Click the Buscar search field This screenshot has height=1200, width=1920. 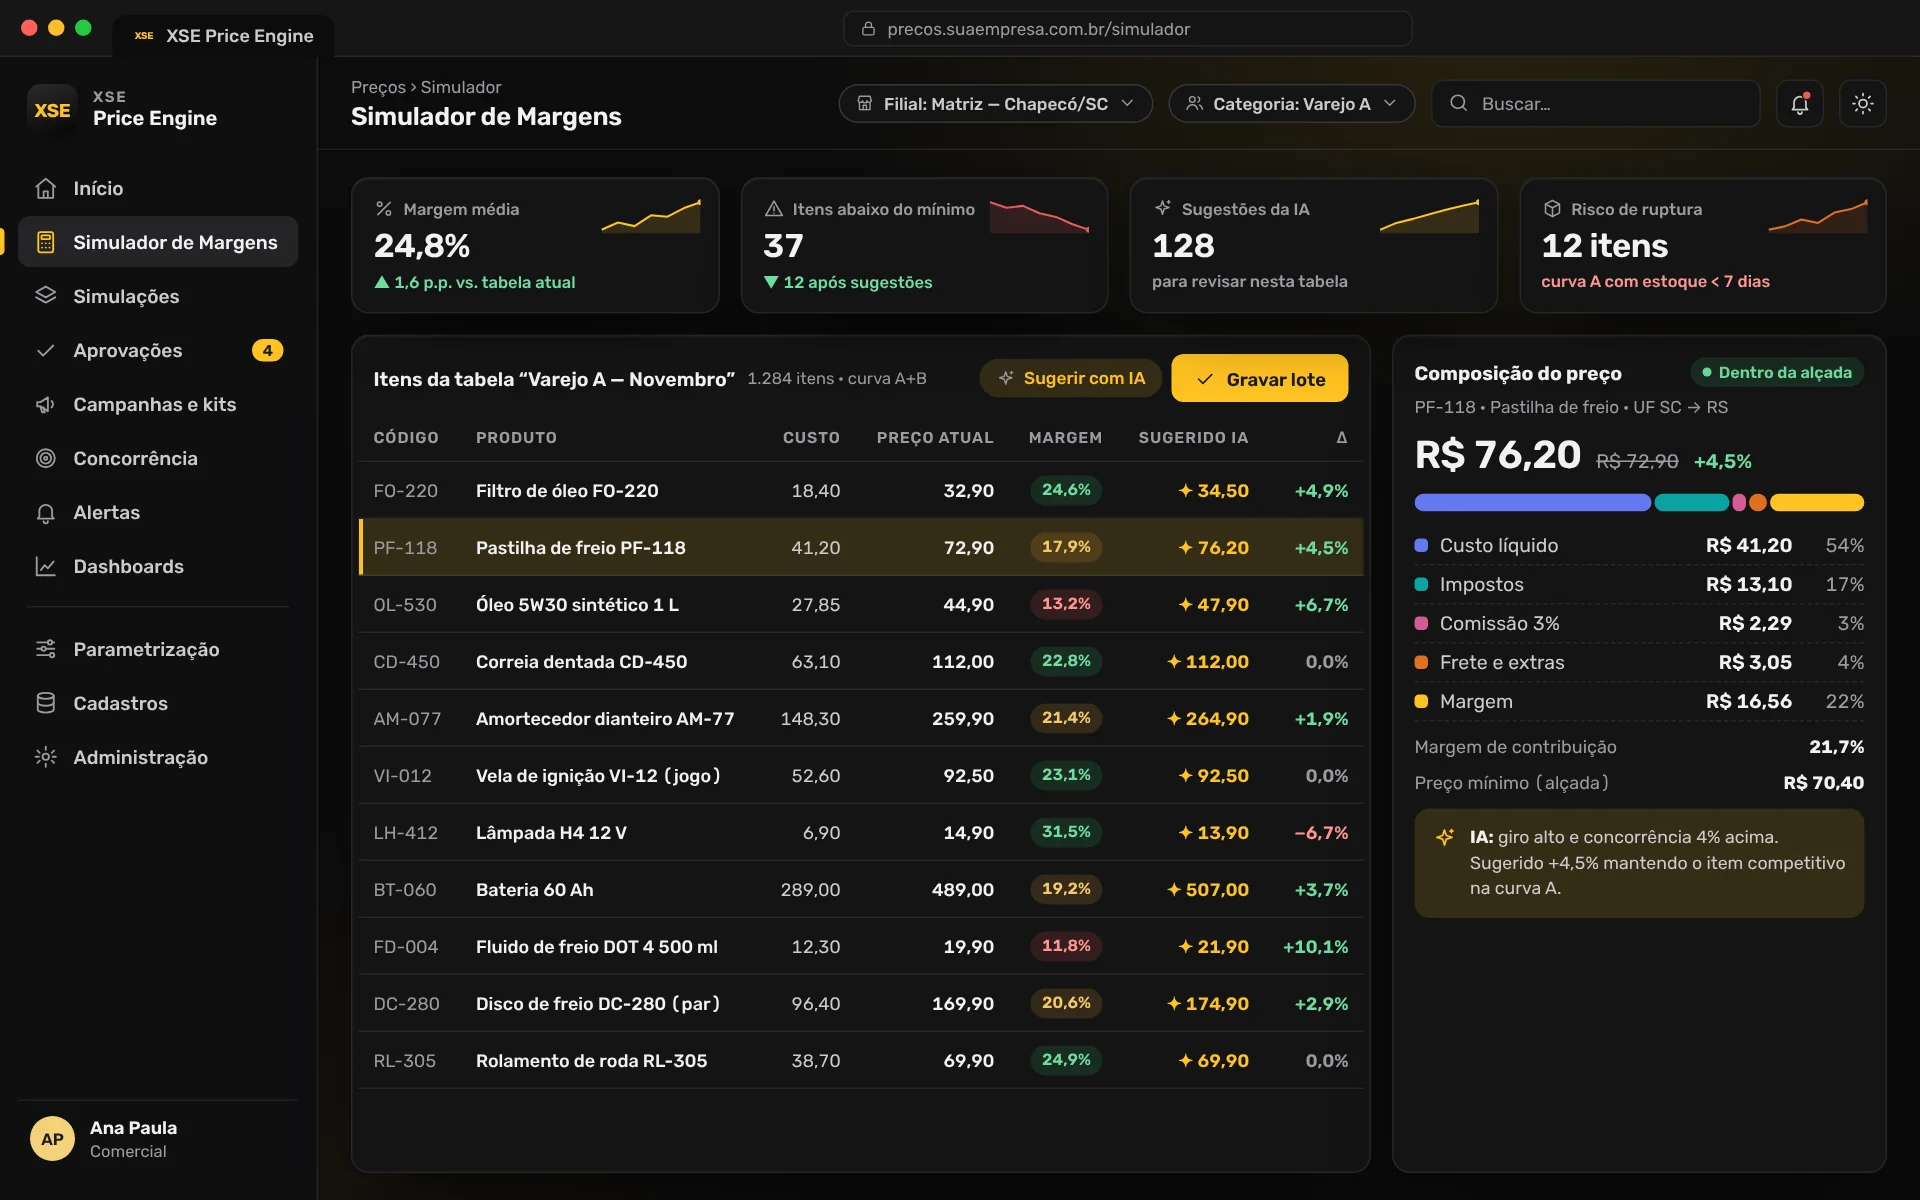pos(1596,104)
